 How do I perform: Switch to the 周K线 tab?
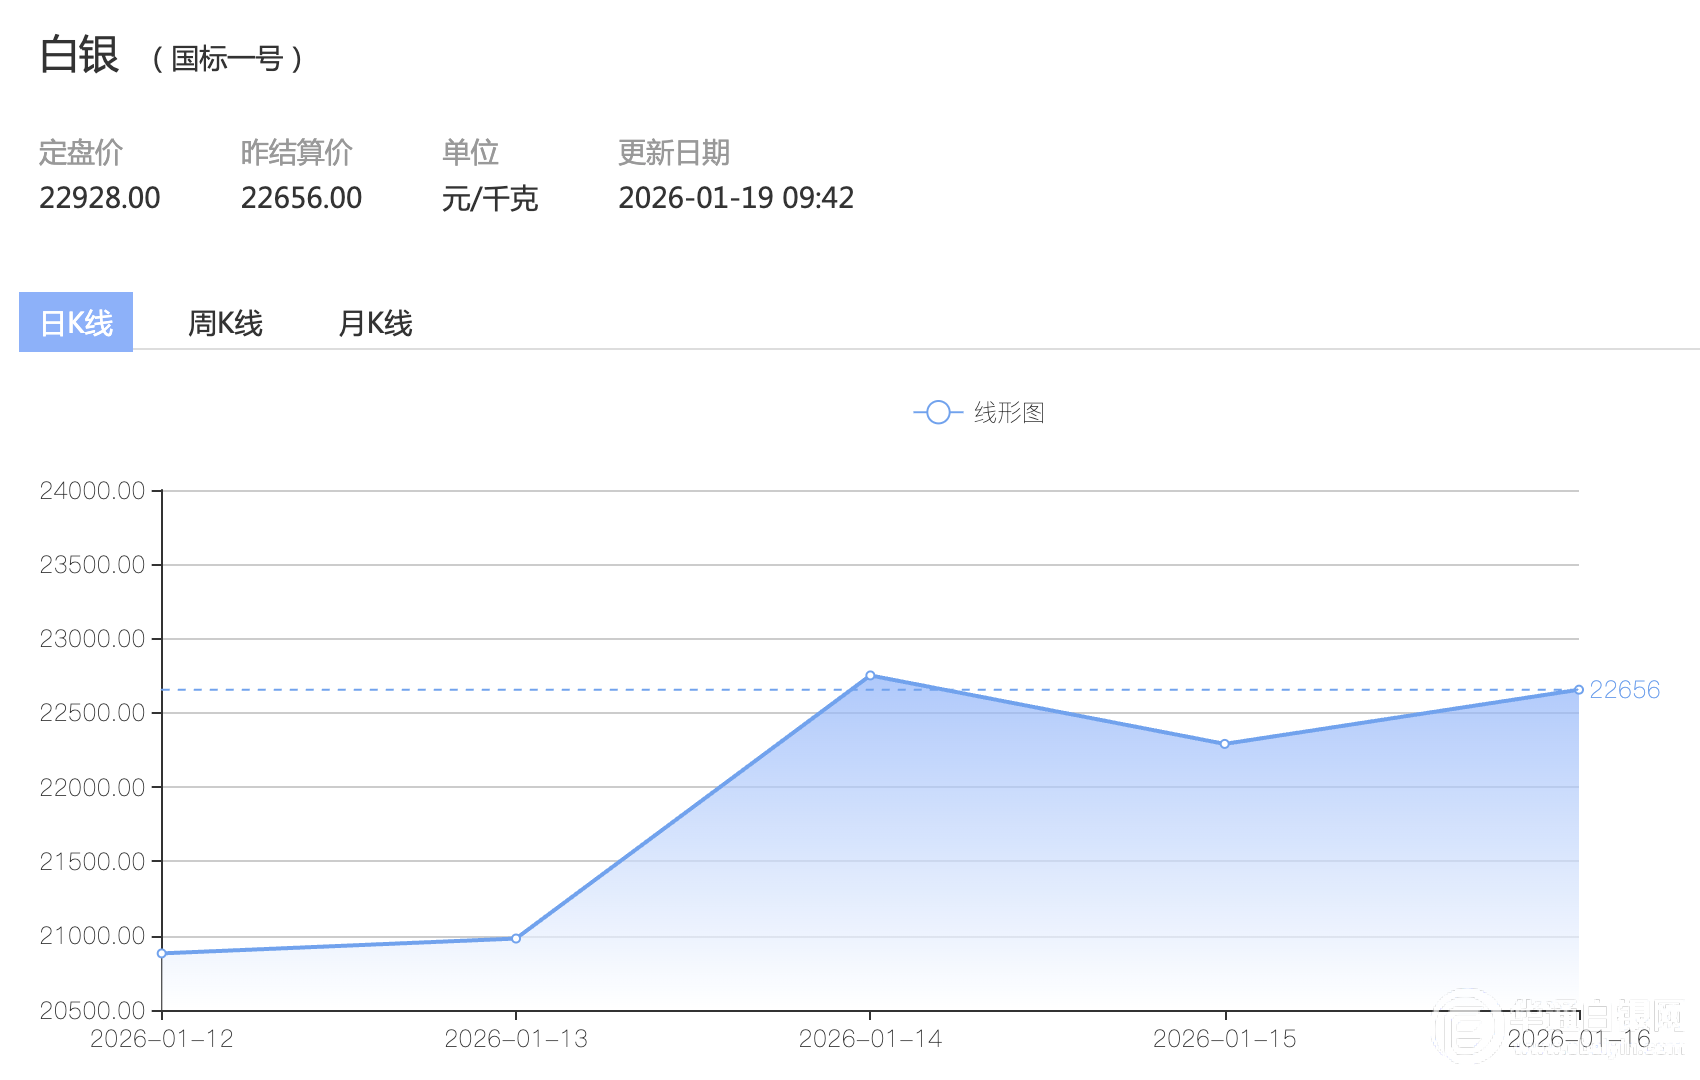pos(225,323)
